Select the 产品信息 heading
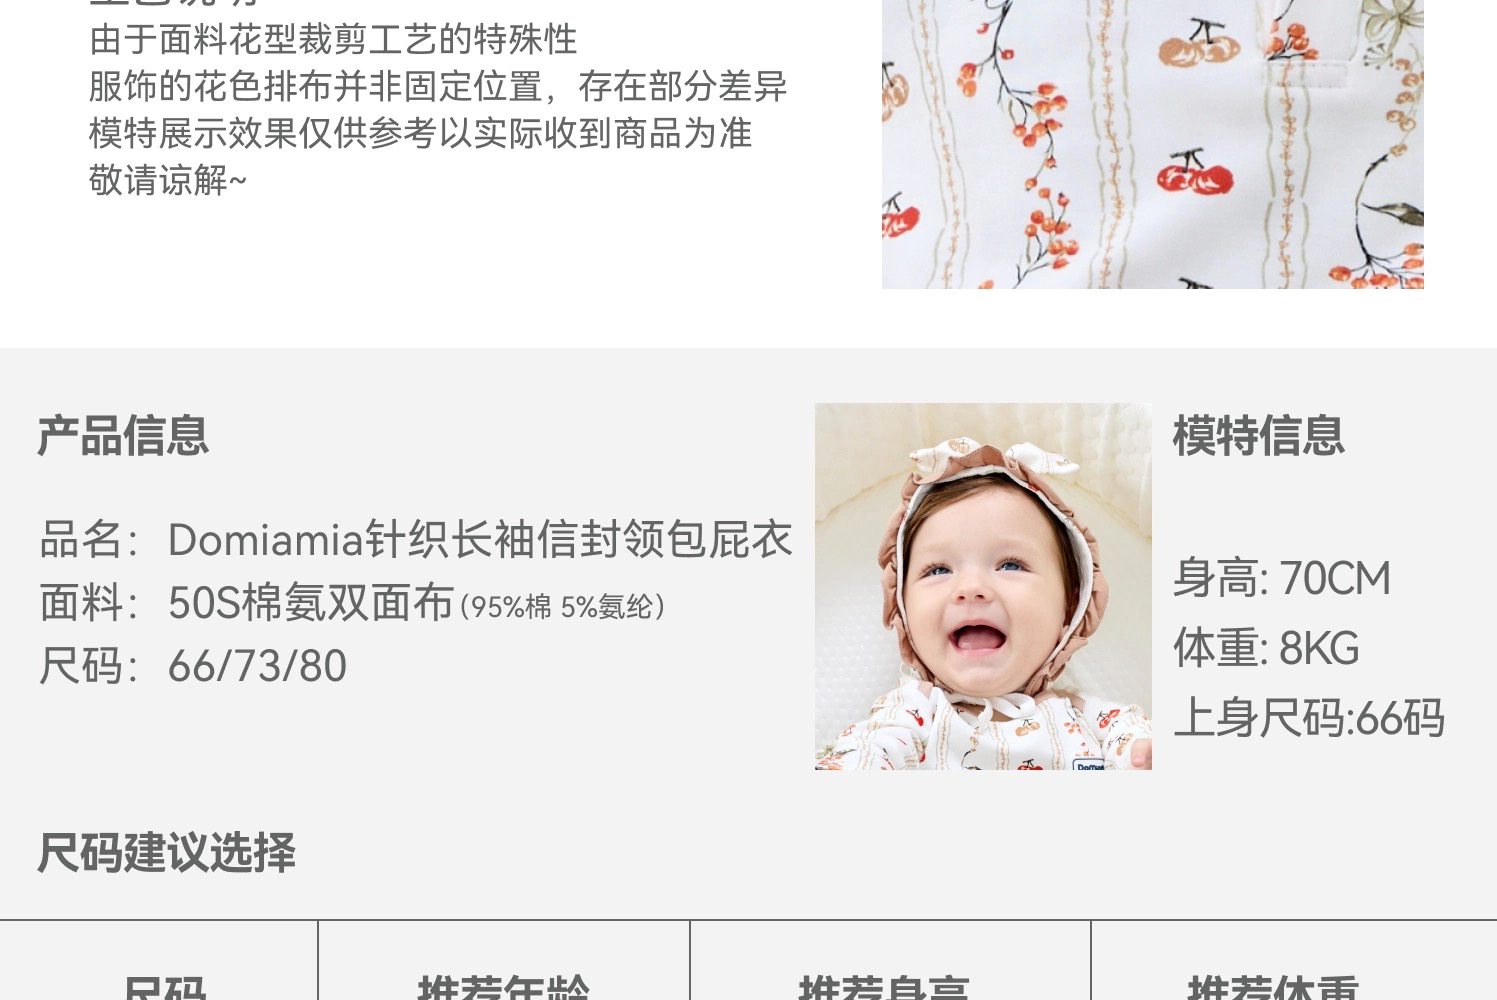Viewport: 1497px width, 1000px height. pos(123,436)
